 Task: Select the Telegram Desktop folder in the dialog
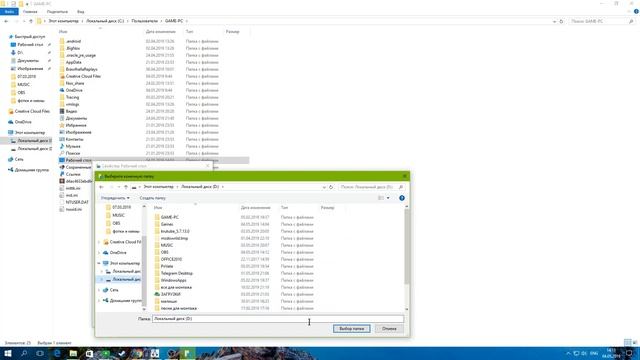coord(176,273)
